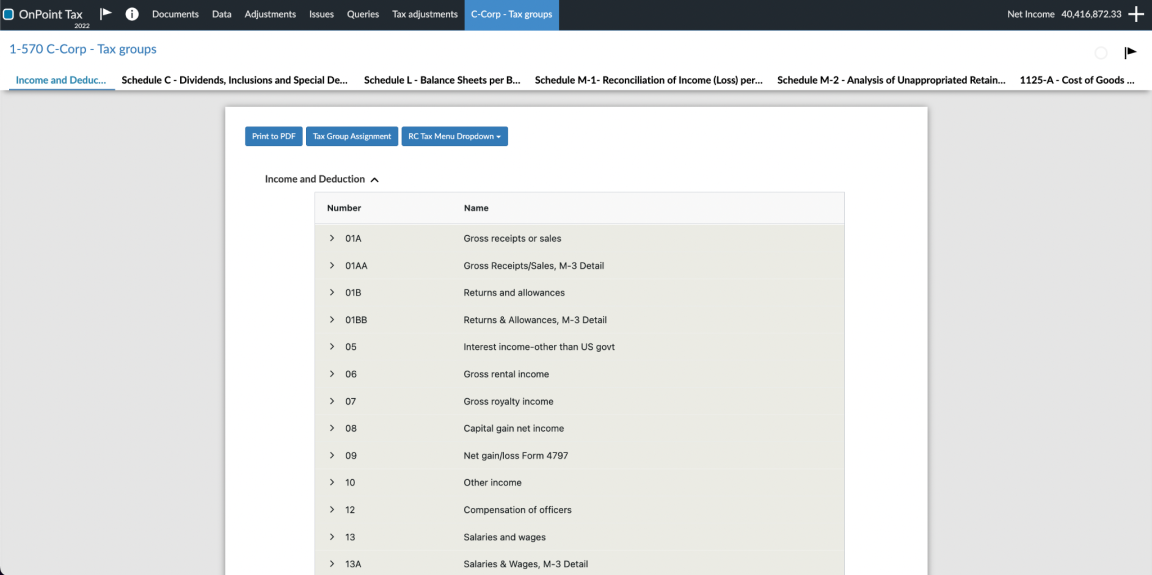Expand row 01A Gross receipts or sales
This screenshot has height=575, width=1152.
tap(332, 239)
